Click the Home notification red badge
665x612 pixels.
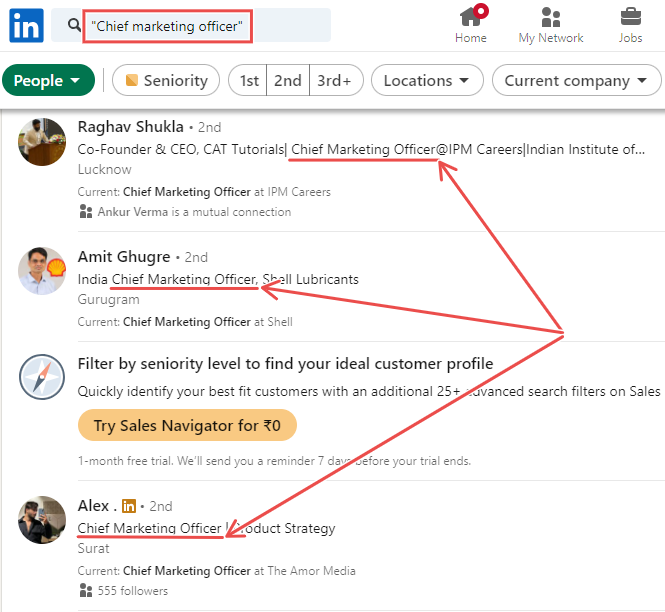(x=481, y=11)
